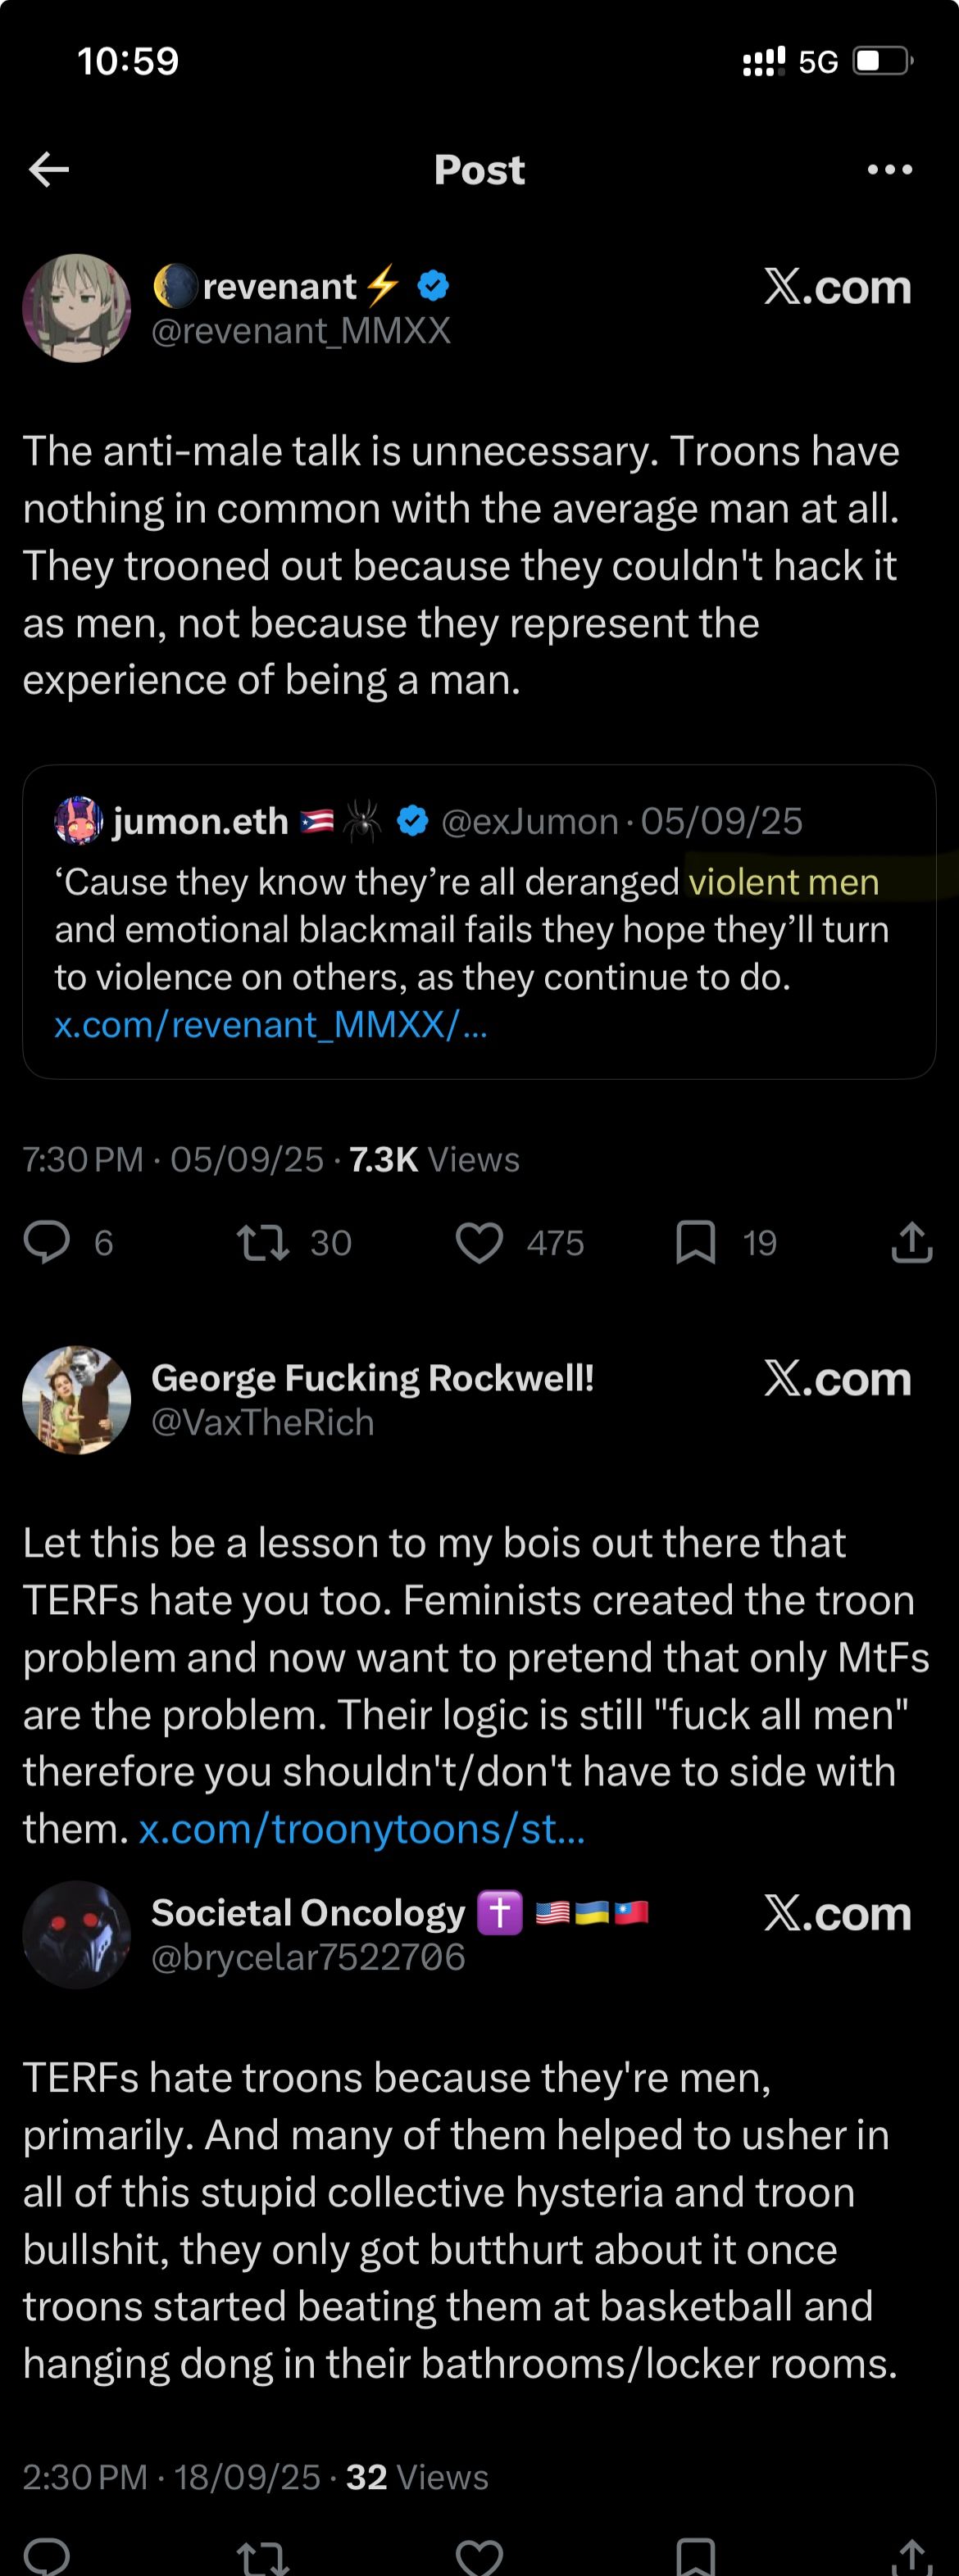Screen dimensions: 959x2576
Task: Tap the back arrow icon
Action: (x=49, y=170)
